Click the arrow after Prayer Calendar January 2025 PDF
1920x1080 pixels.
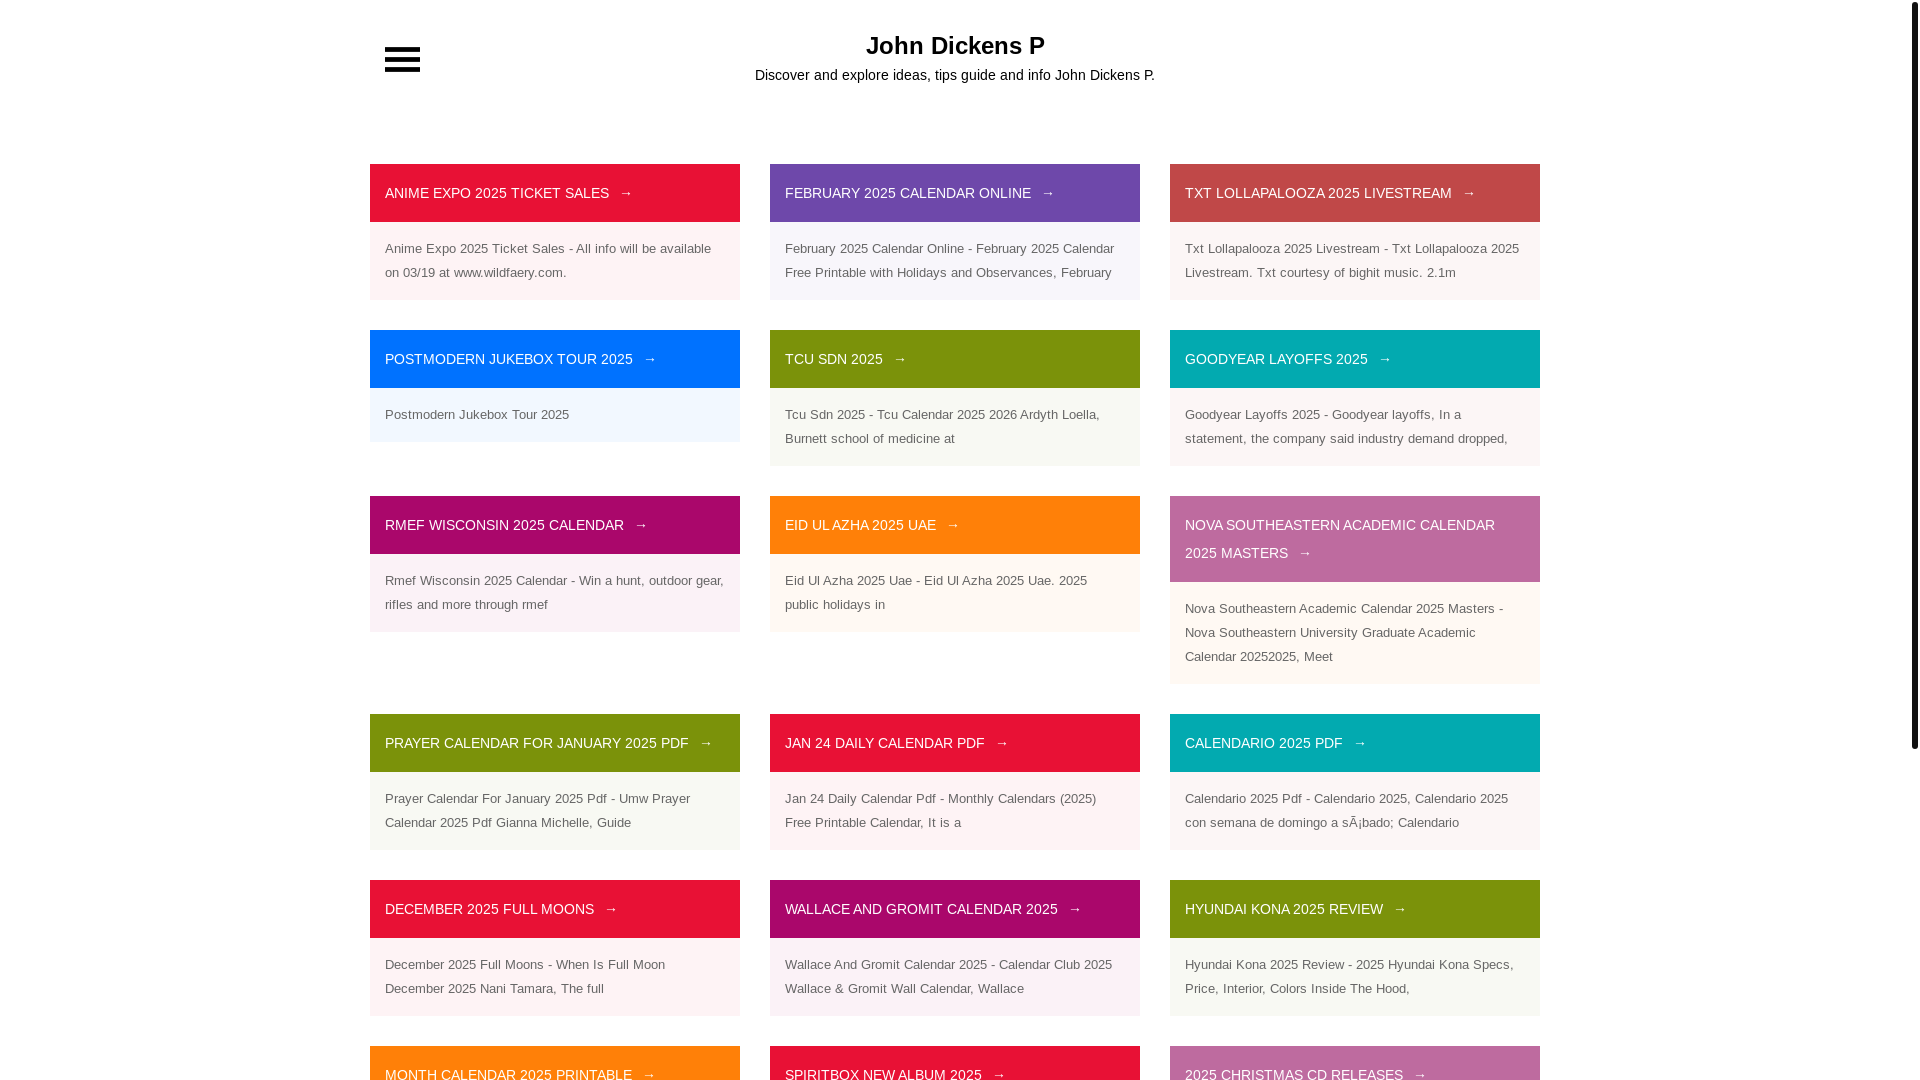[x=706, y=743]
